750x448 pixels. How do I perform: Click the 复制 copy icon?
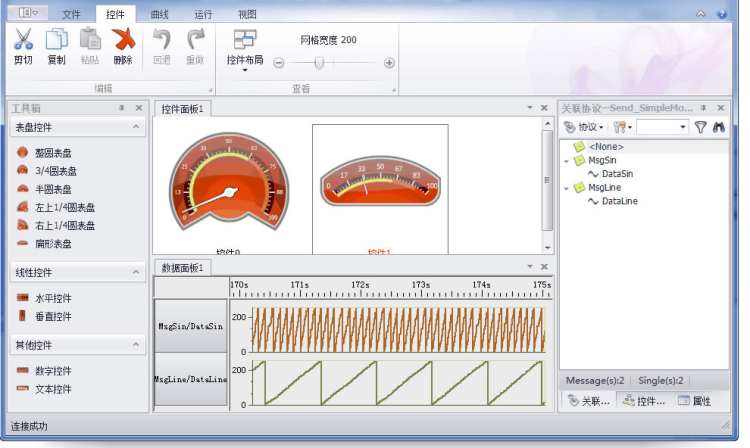pos(56,39)
